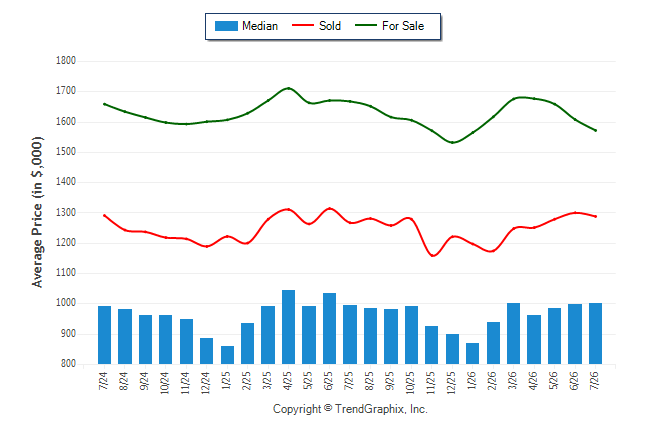
Task: Click the 1800 y-axis value label
Action: click(66, 61)
